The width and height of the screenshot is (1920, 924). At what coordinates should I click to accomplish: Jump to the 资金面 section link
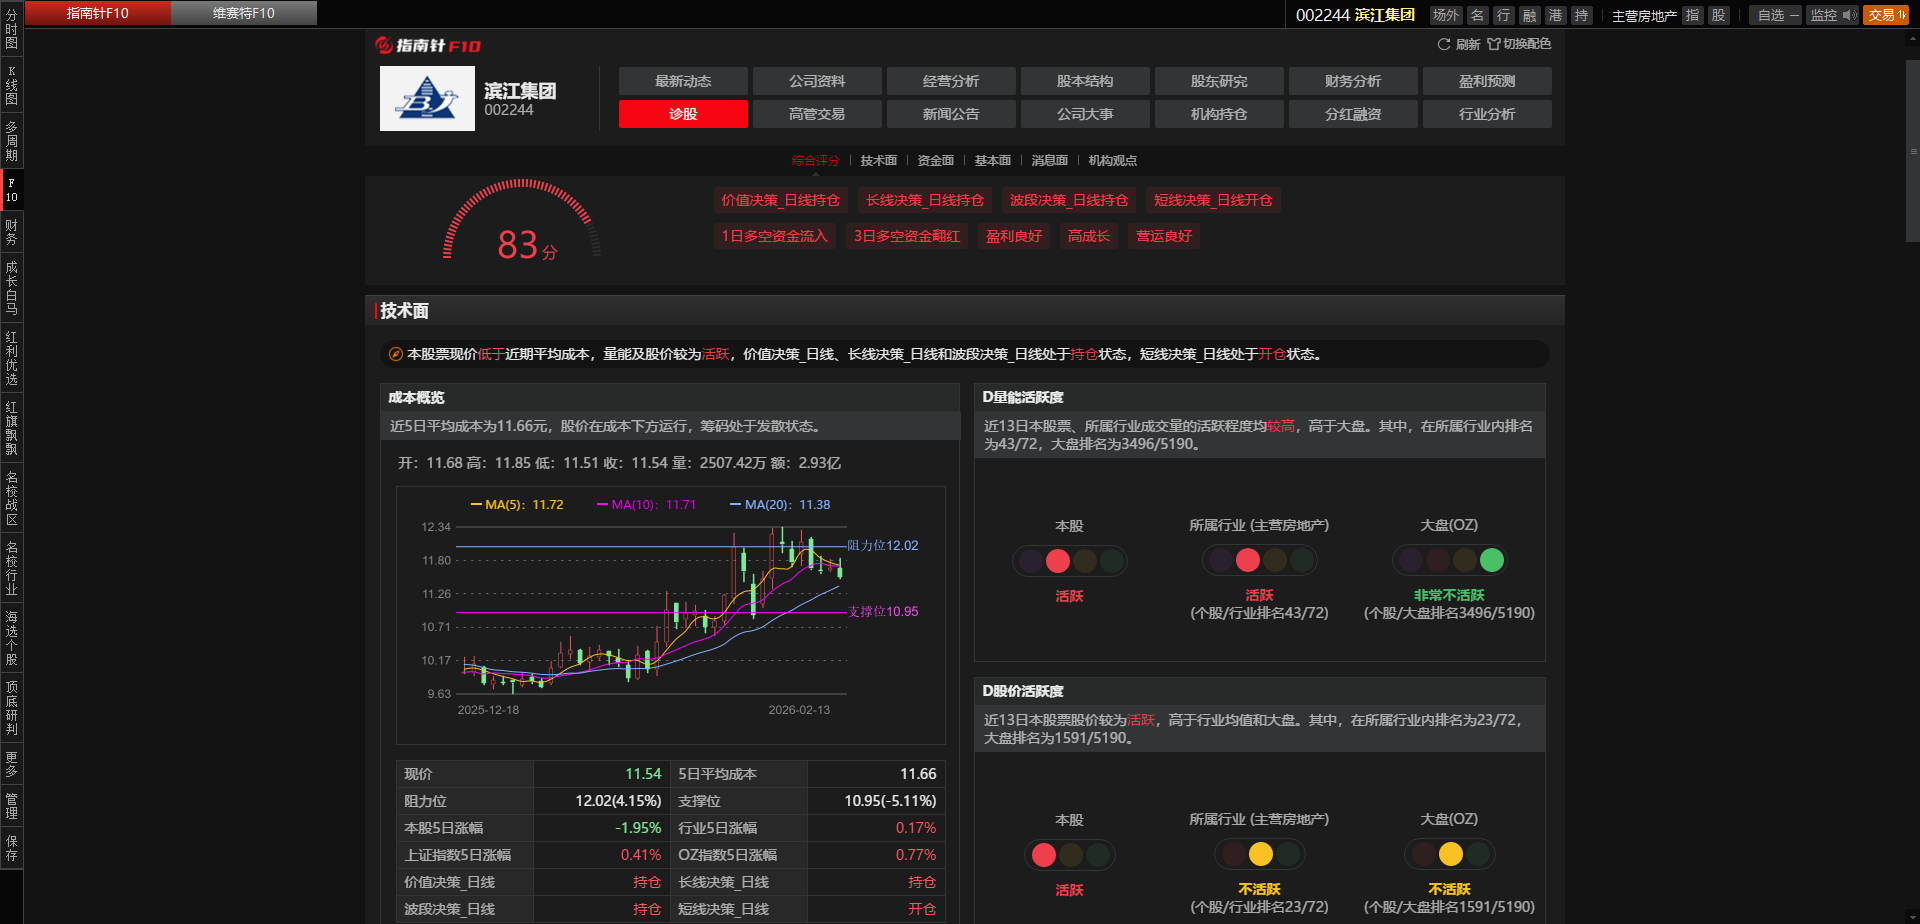(x=936, y=161)
